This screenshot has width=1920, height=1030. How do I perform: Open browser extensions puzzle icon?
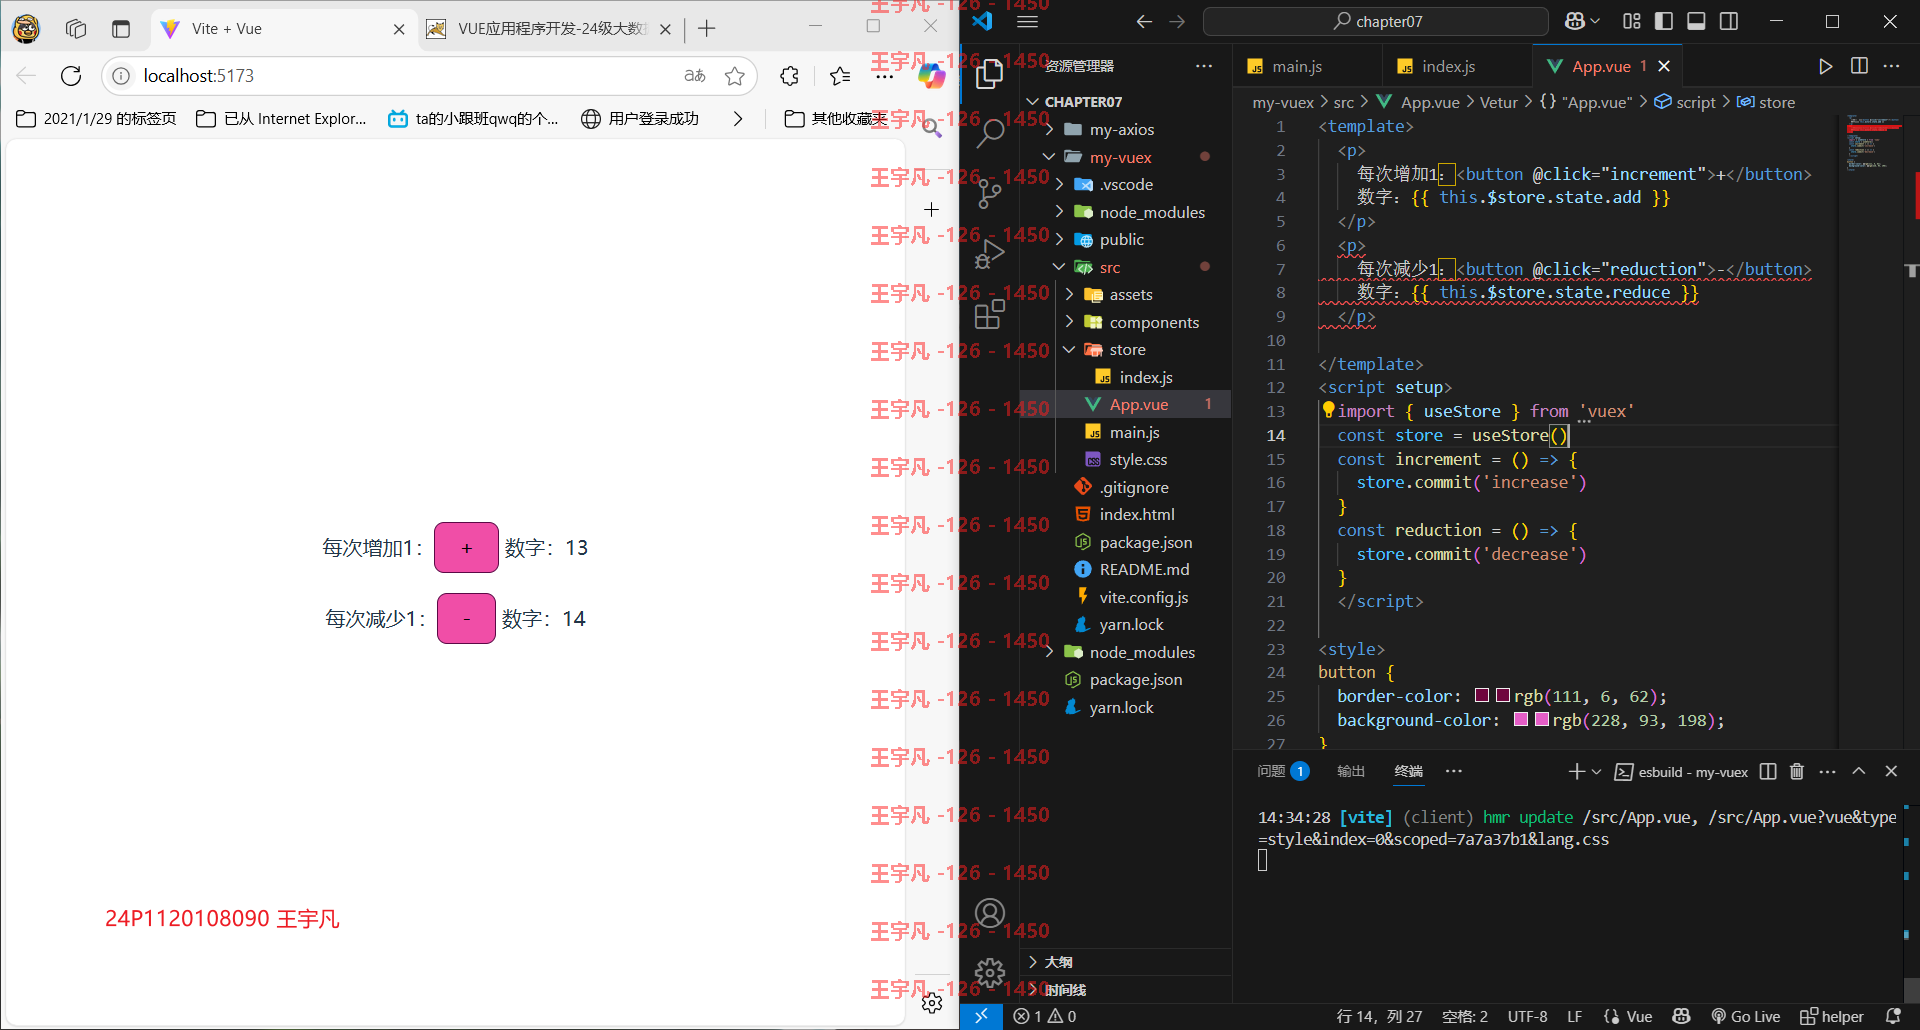coord(790,76)
